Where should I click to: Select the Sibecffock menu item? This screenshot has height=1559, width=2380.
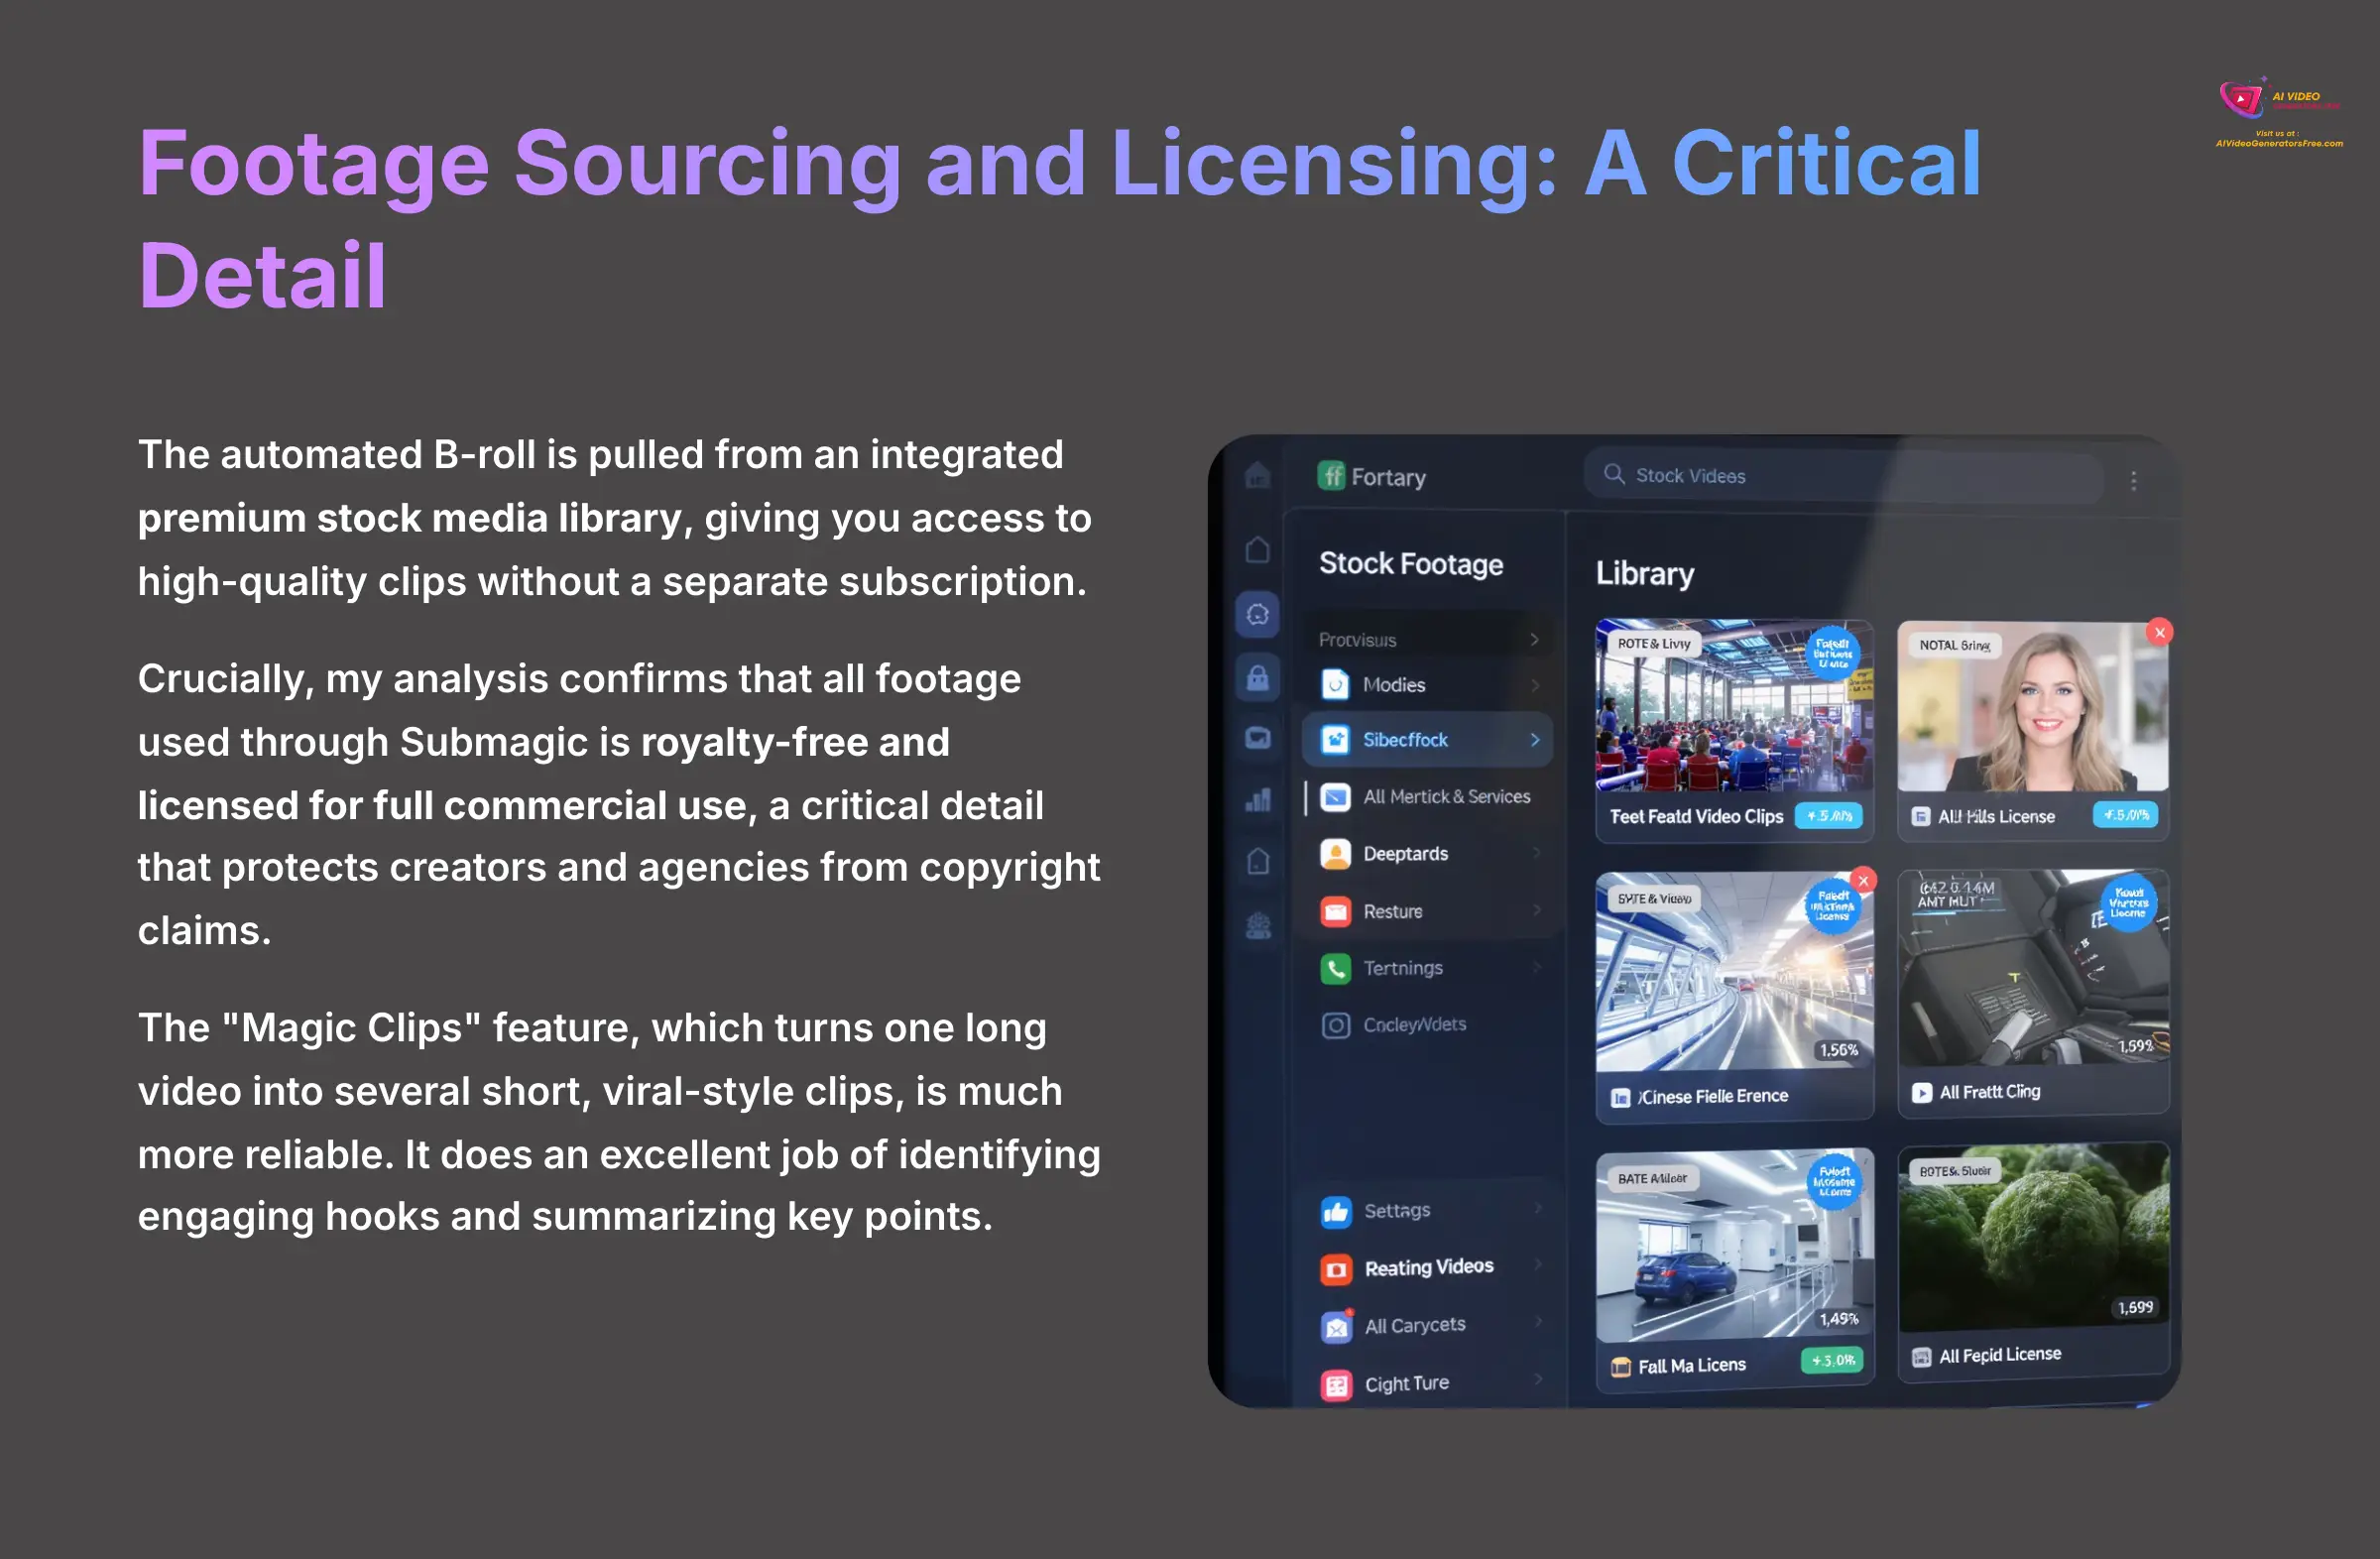[x=1428, y=740]
